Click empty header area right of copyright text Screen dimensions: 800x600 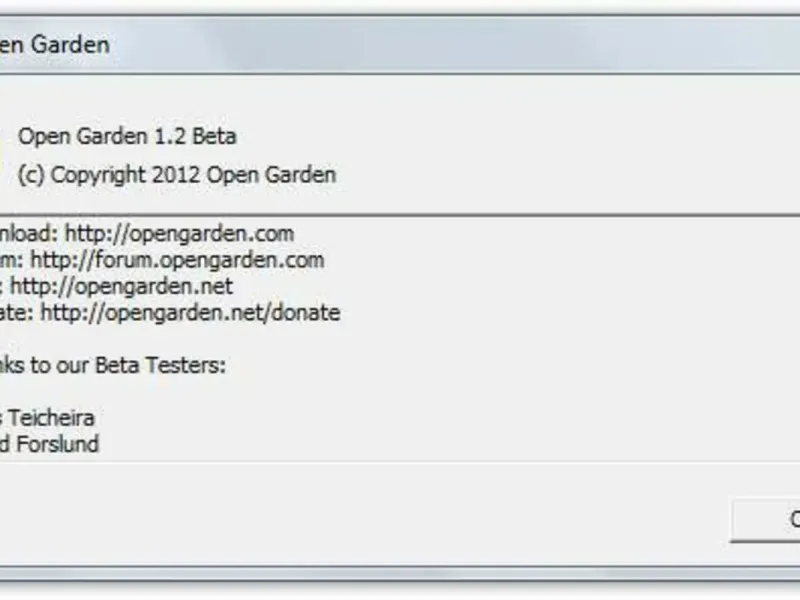point(550,175)
